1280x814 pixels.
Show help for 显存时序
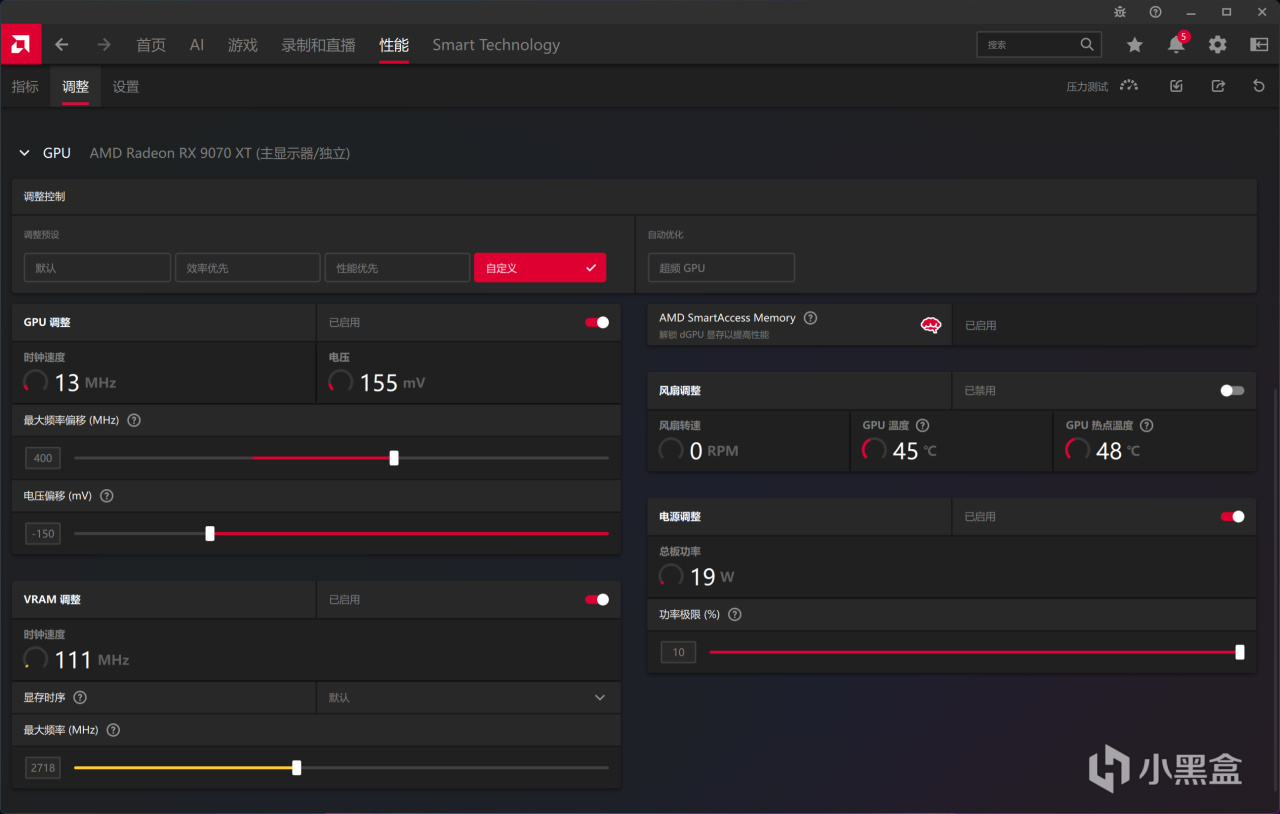80,697
